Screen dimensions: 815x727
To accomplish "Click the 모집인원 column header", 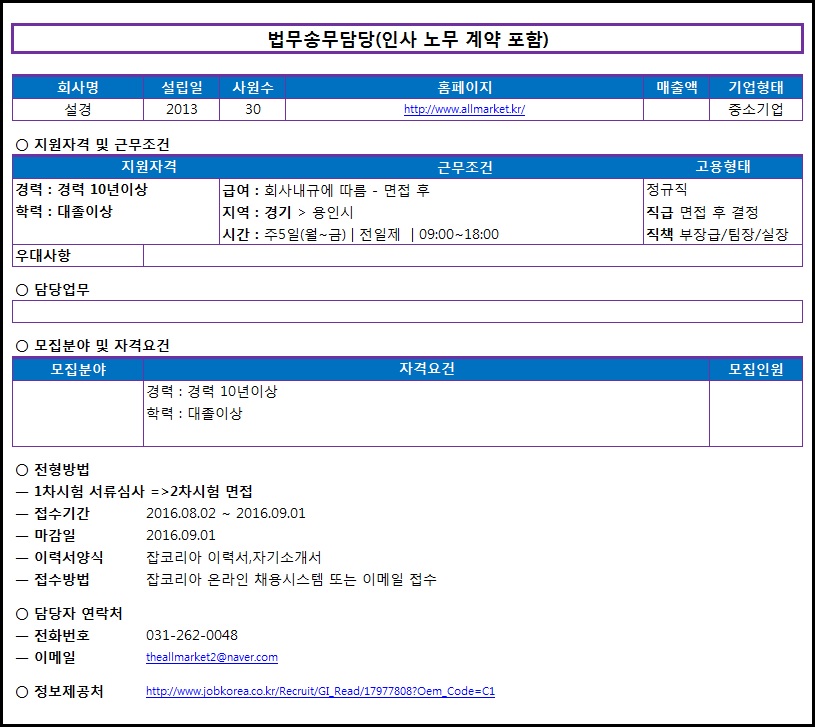I will pyautogui.click(x=755, y=369).
